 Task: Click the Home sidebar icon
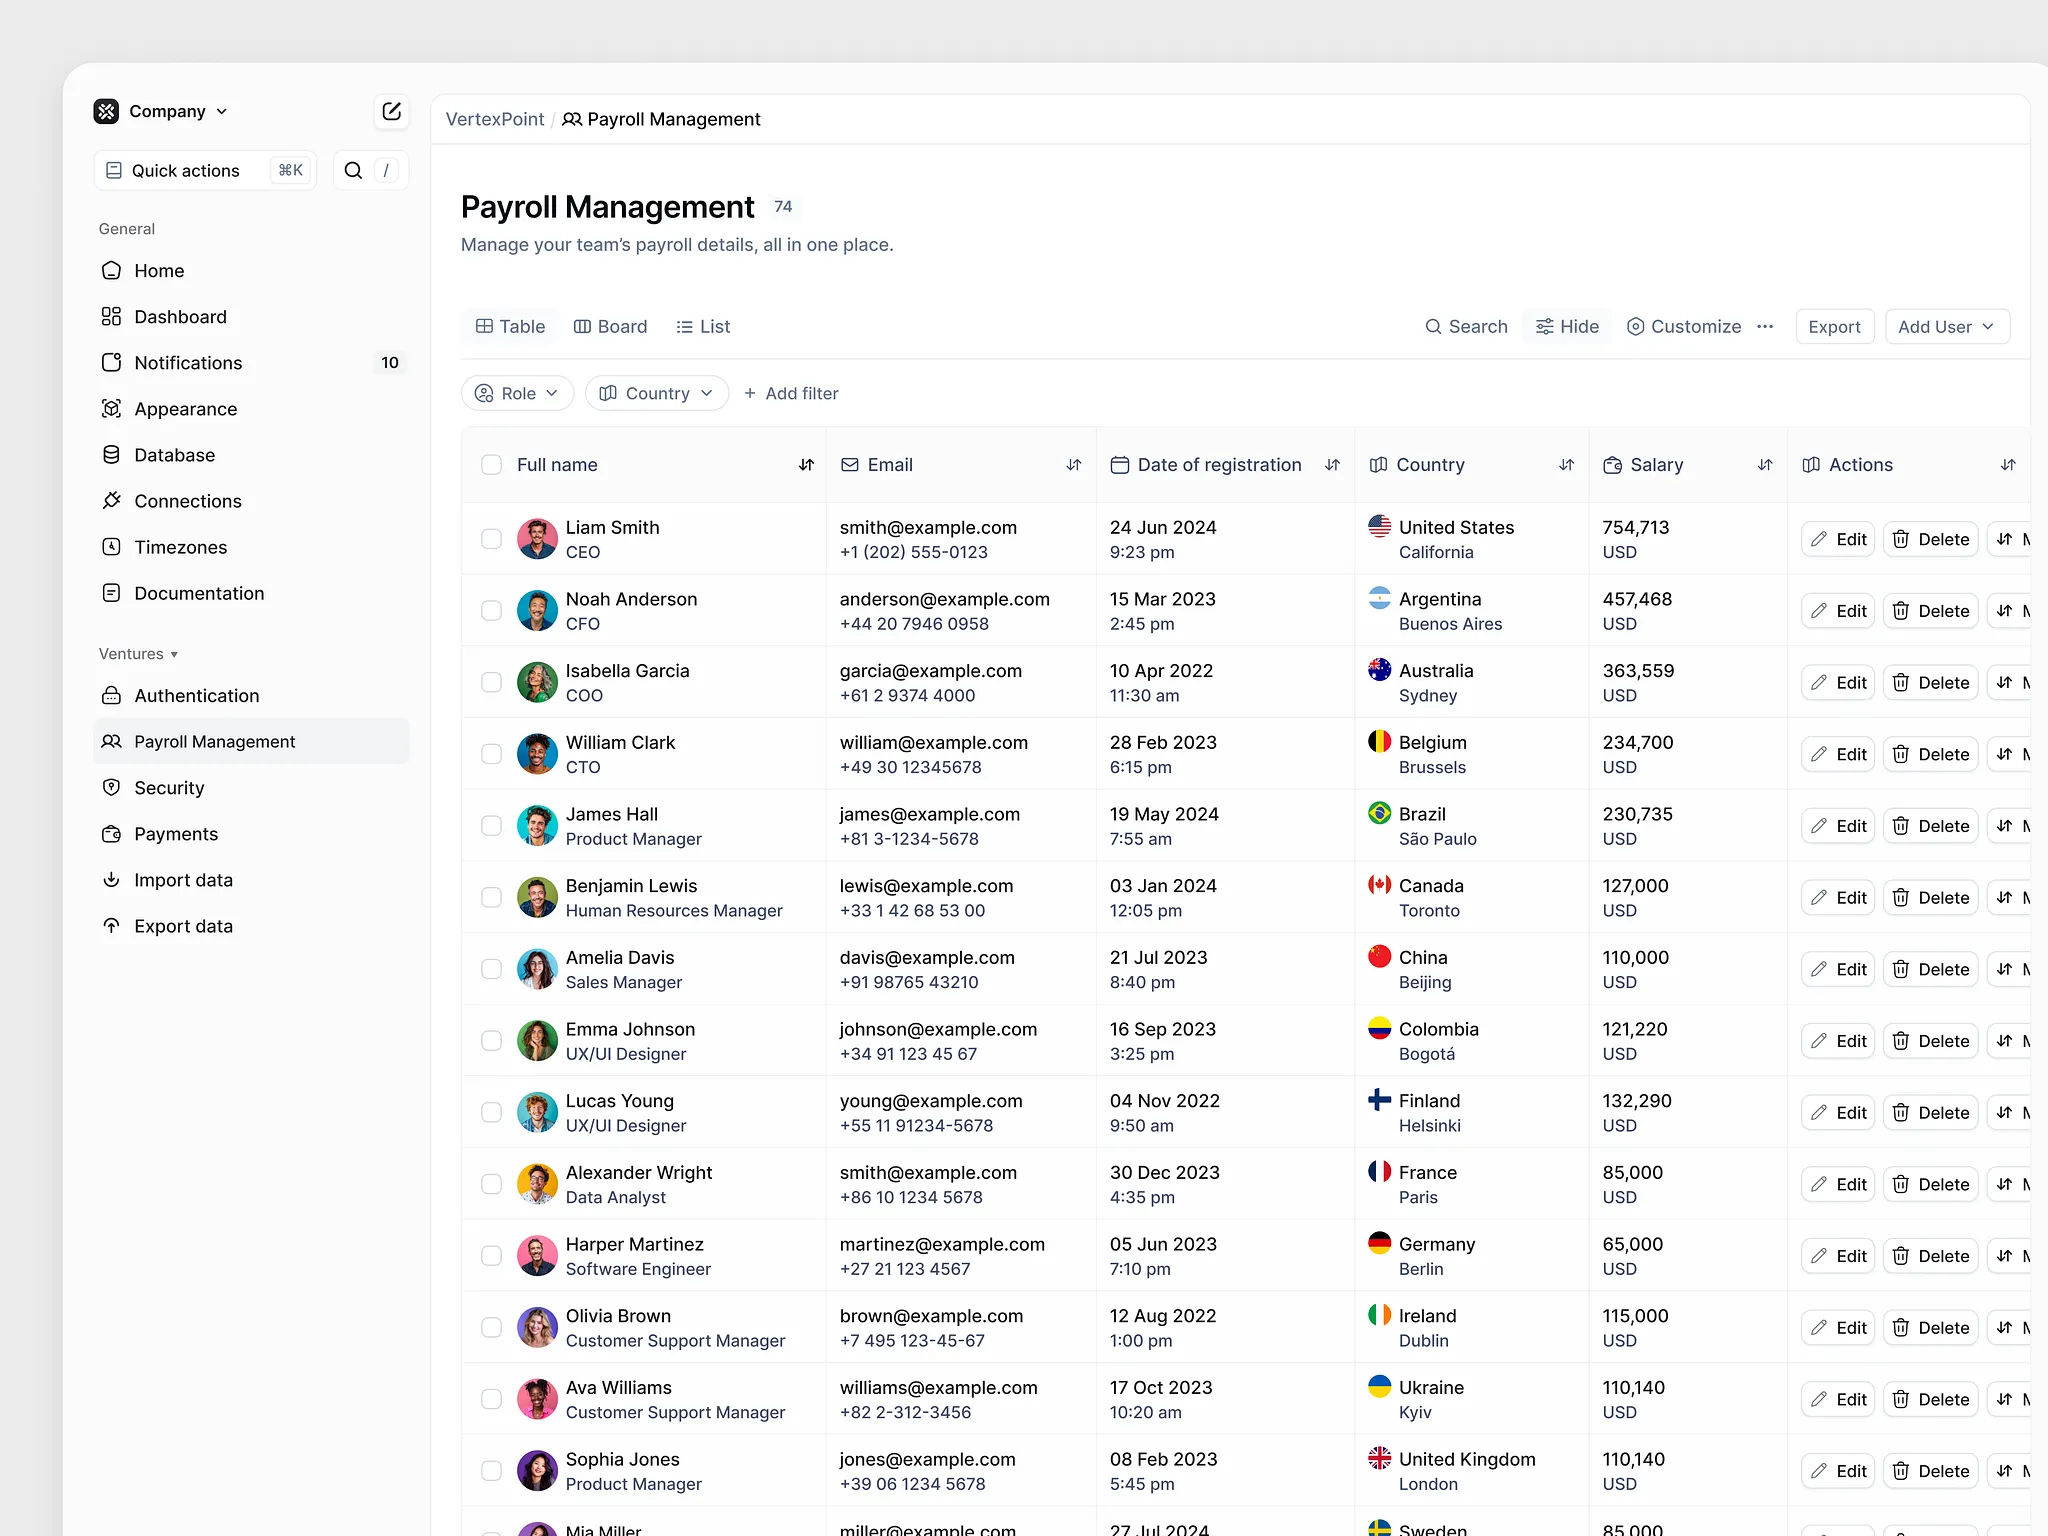pos(112,271)
